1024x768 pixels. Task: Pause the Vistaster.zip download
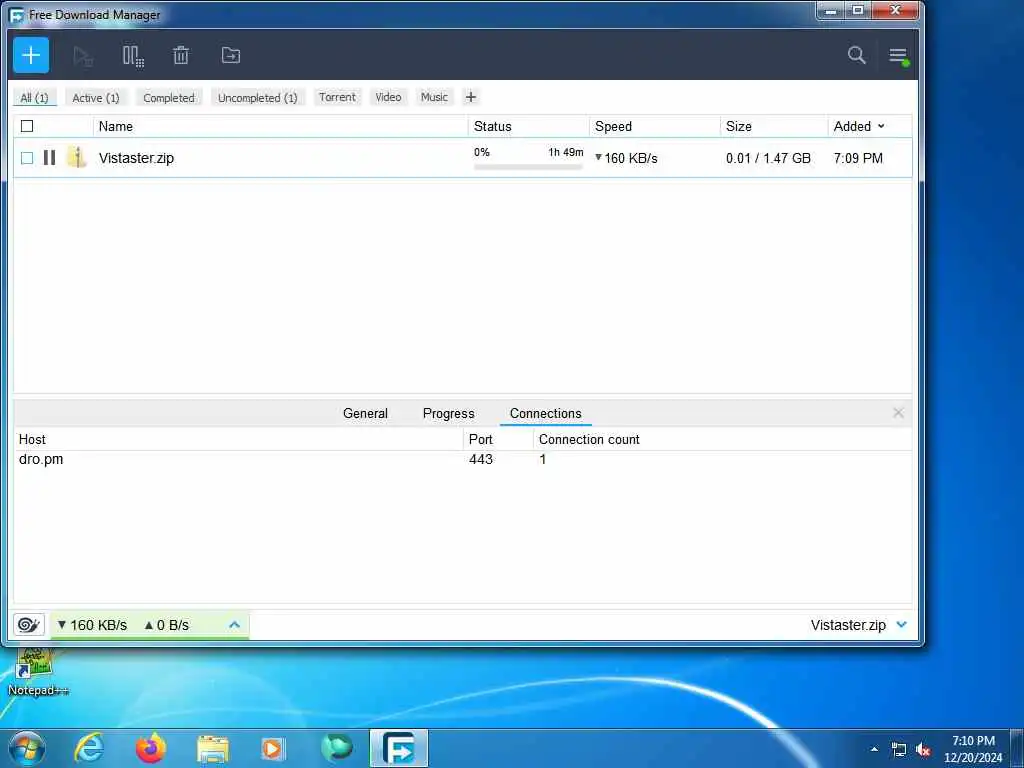click(x=49, y=157)
